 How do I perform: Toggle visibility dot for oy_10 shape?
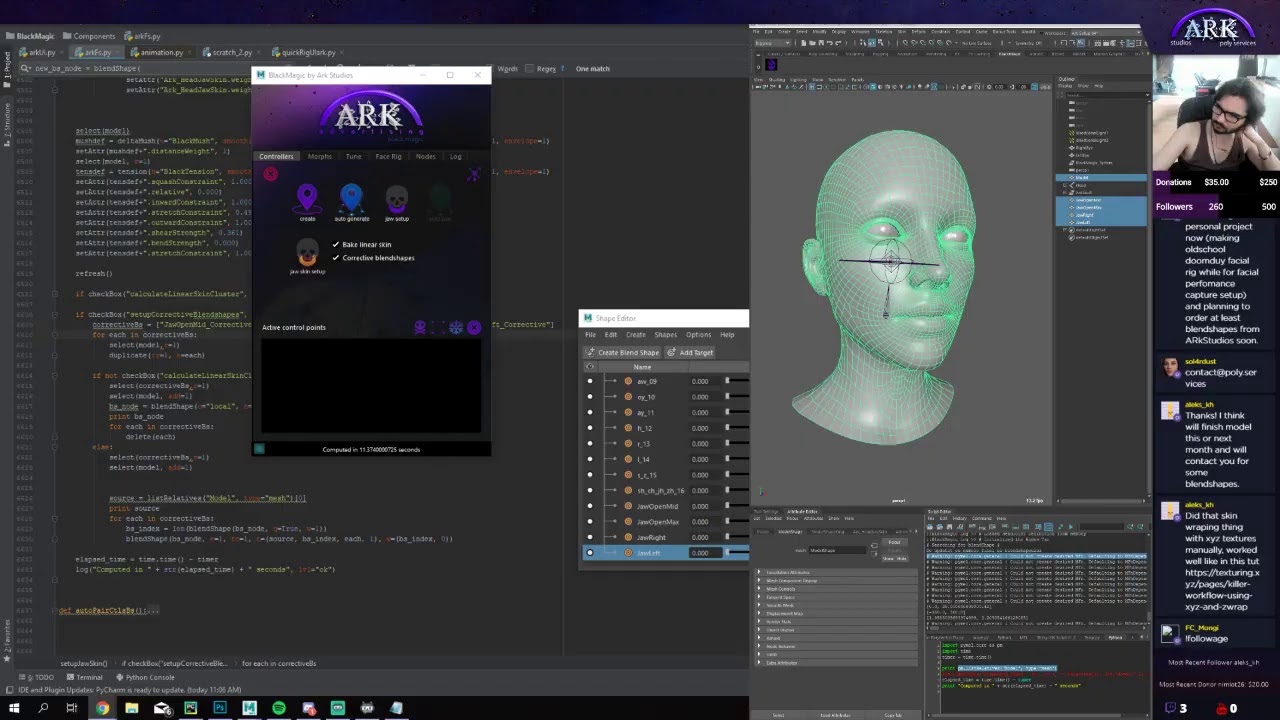click(x=589, y=397)
